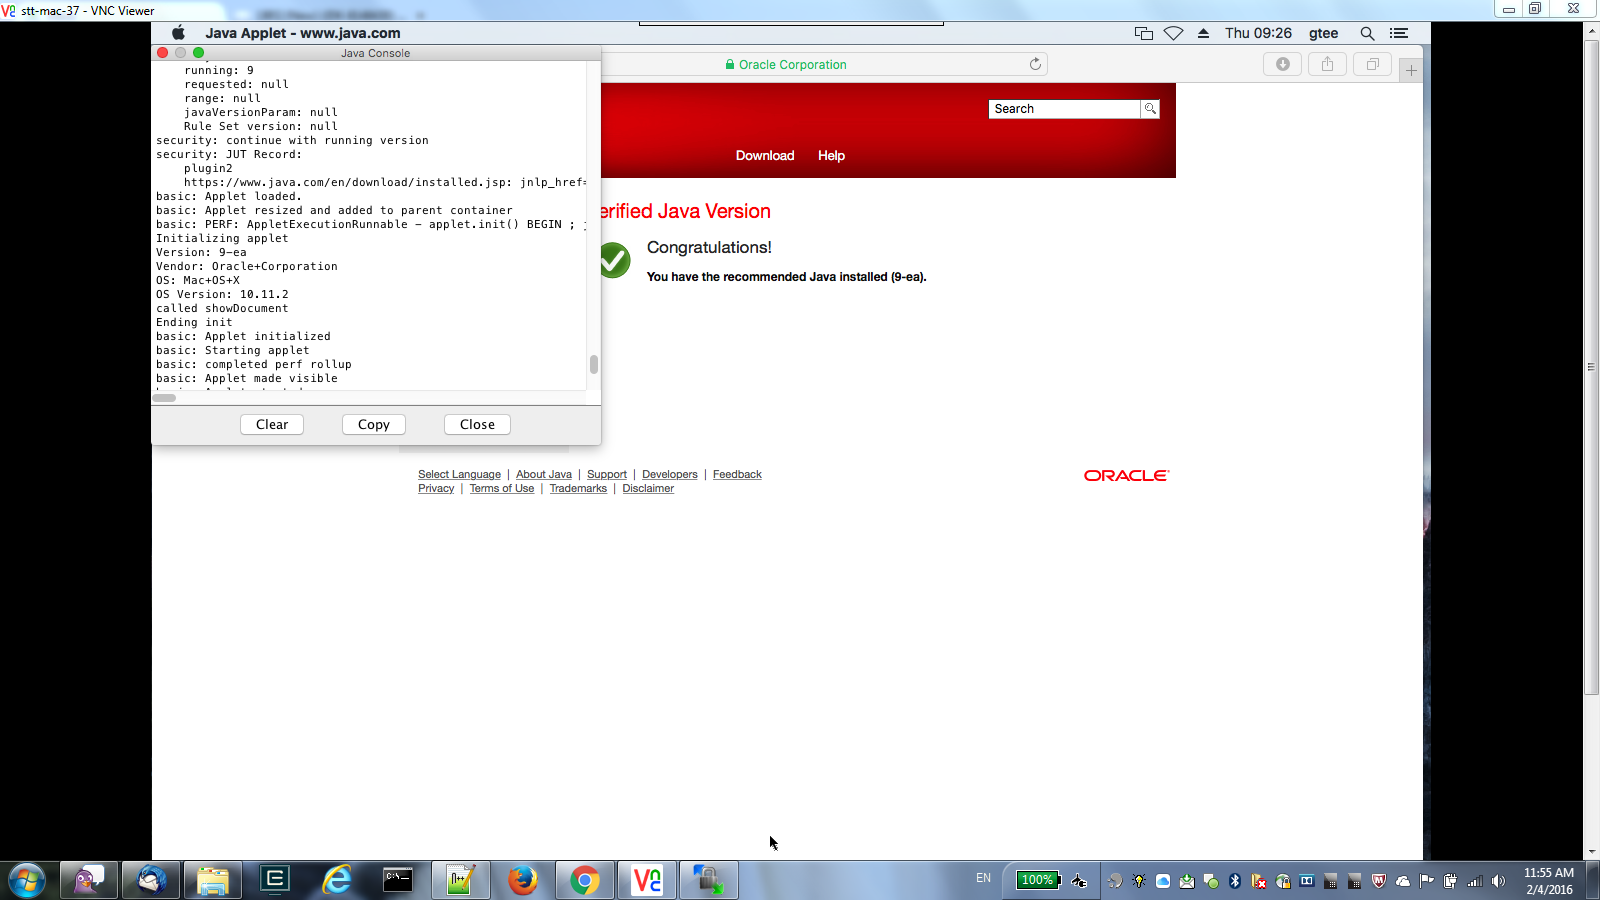This screenshot has height=900, width=1600.
Task: Open the monitor app with E logo in taskbar
Action: click(x=275, y=880)
